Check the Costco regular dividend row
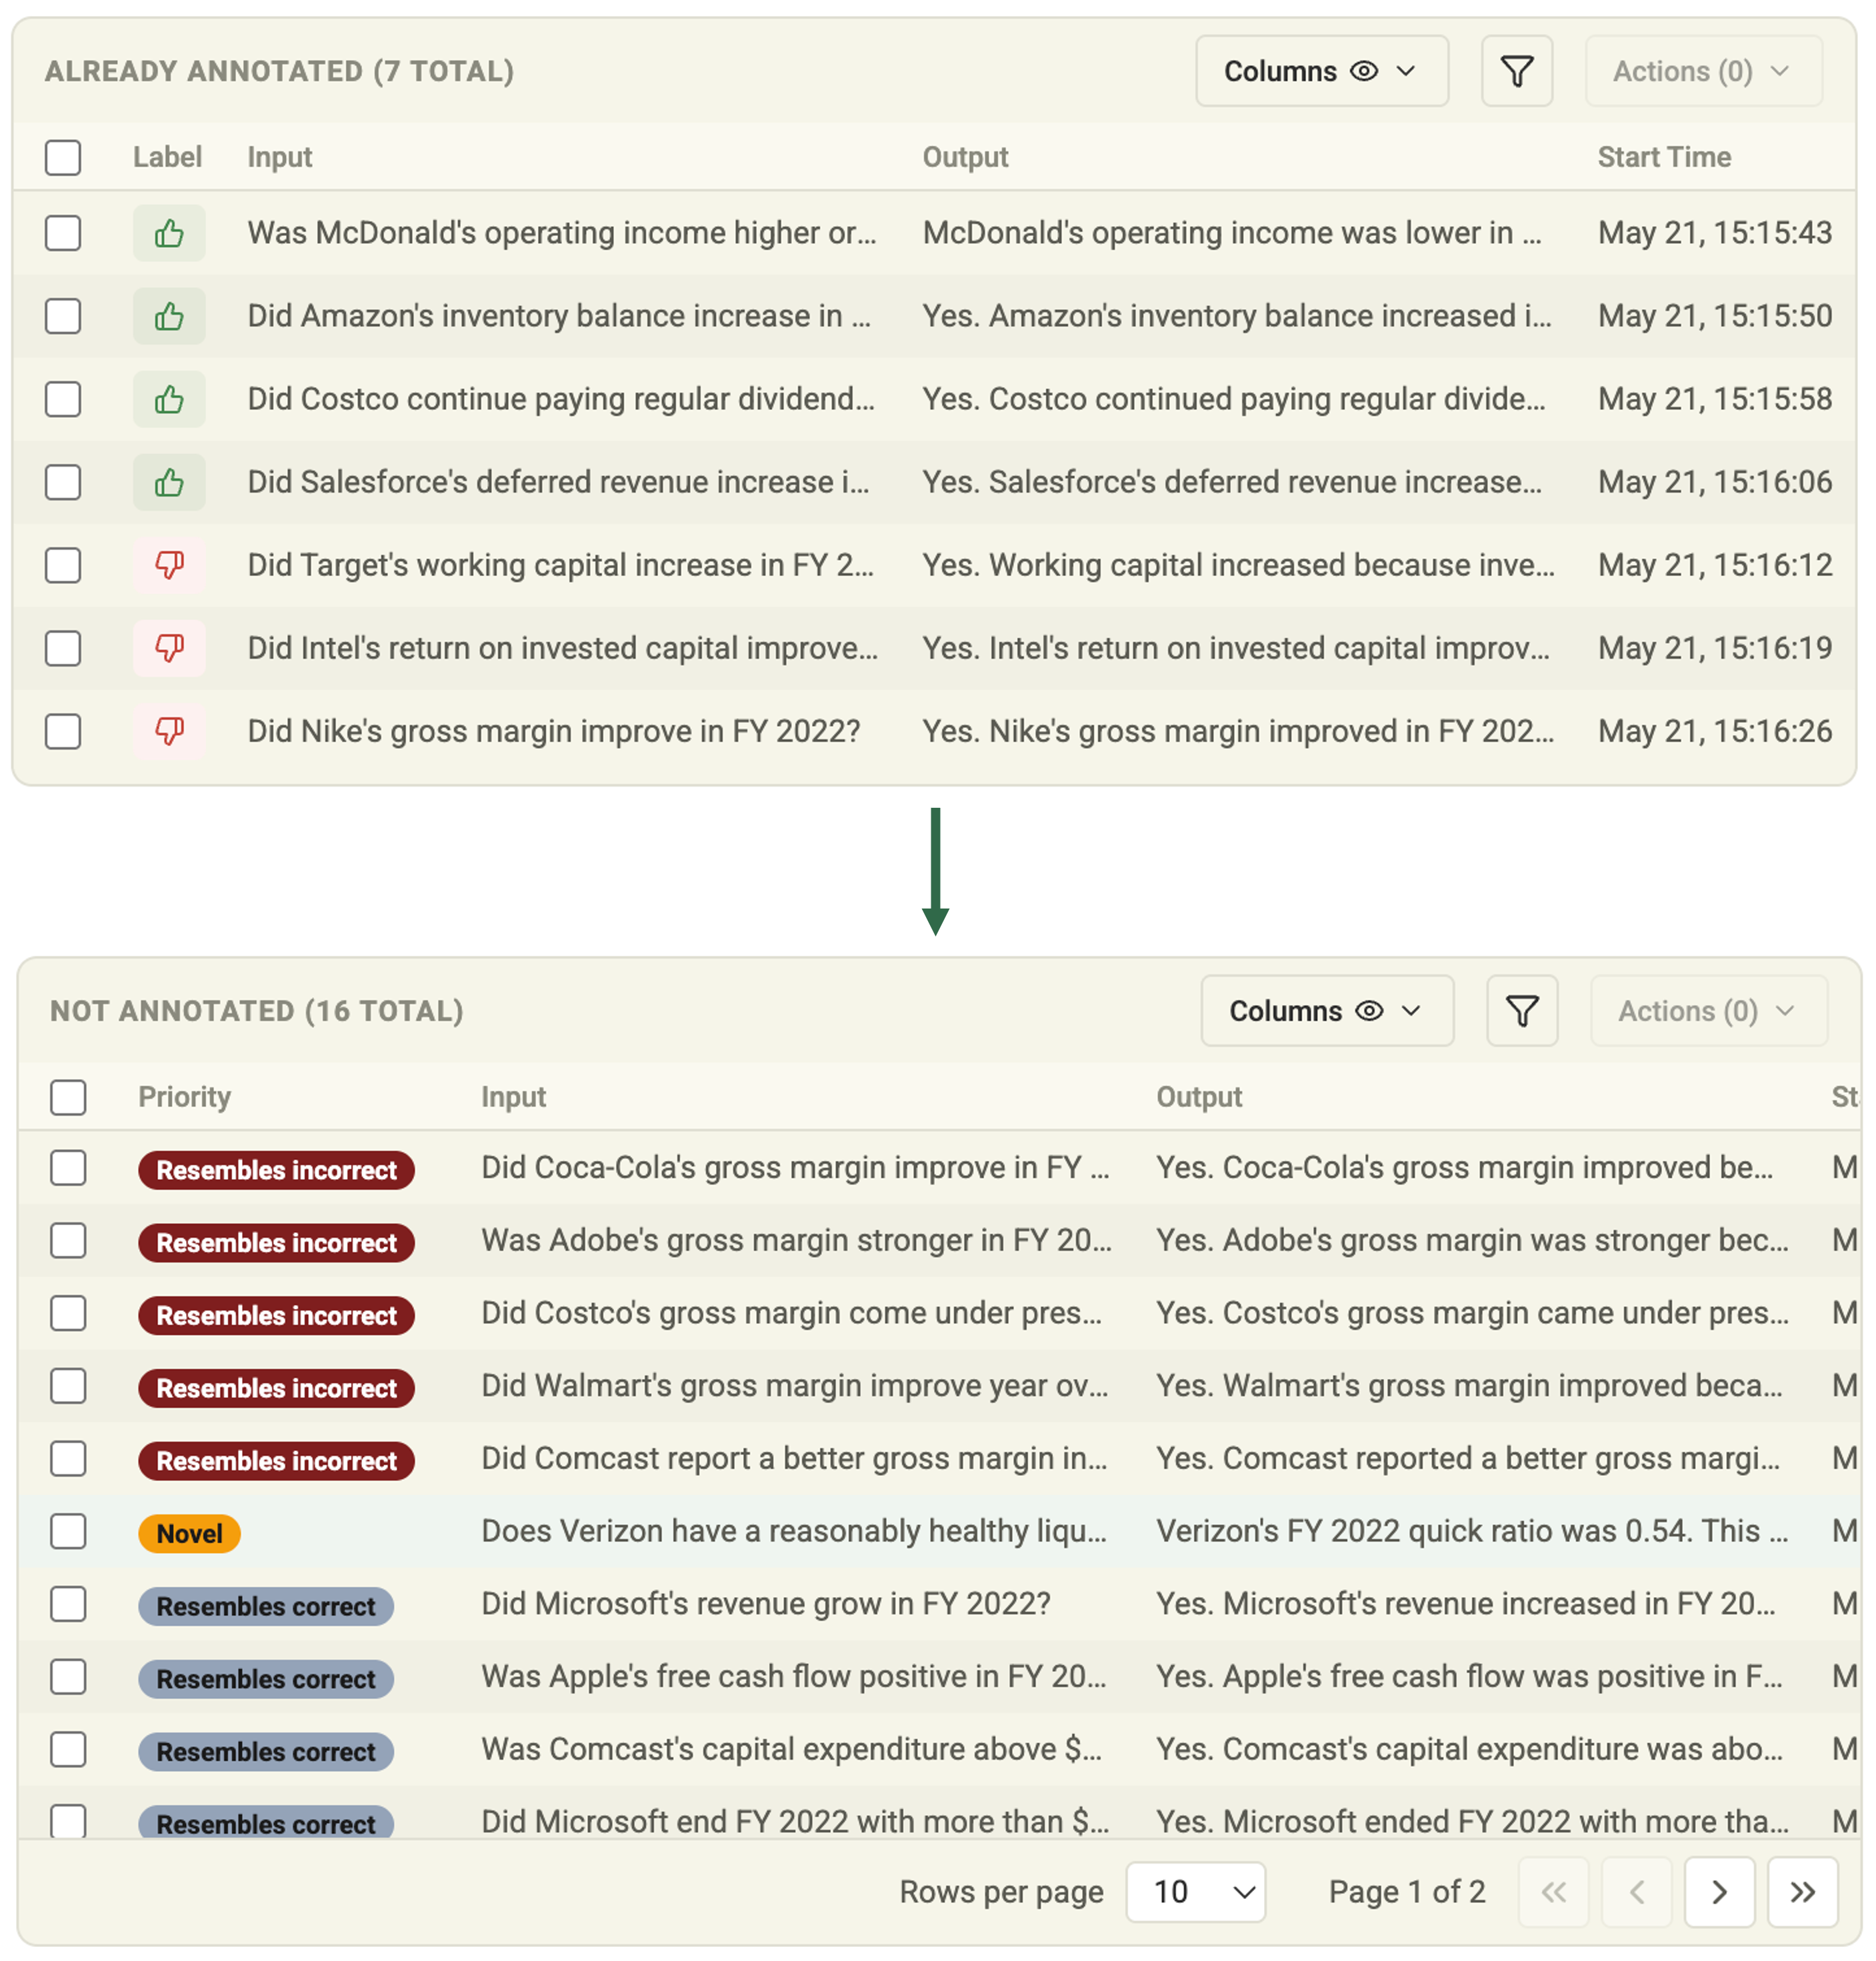 coord(63,399)
